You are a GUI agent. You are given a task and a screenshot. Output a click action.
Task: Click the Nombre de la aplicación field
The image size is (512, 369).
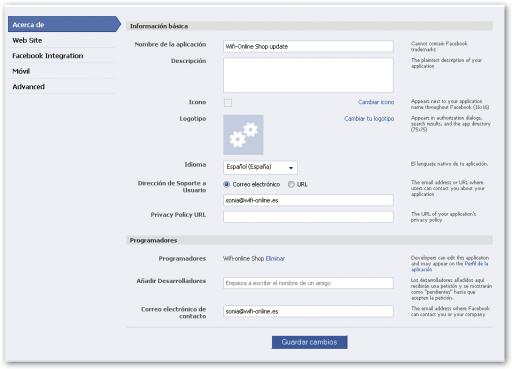(x=308, y=46)
